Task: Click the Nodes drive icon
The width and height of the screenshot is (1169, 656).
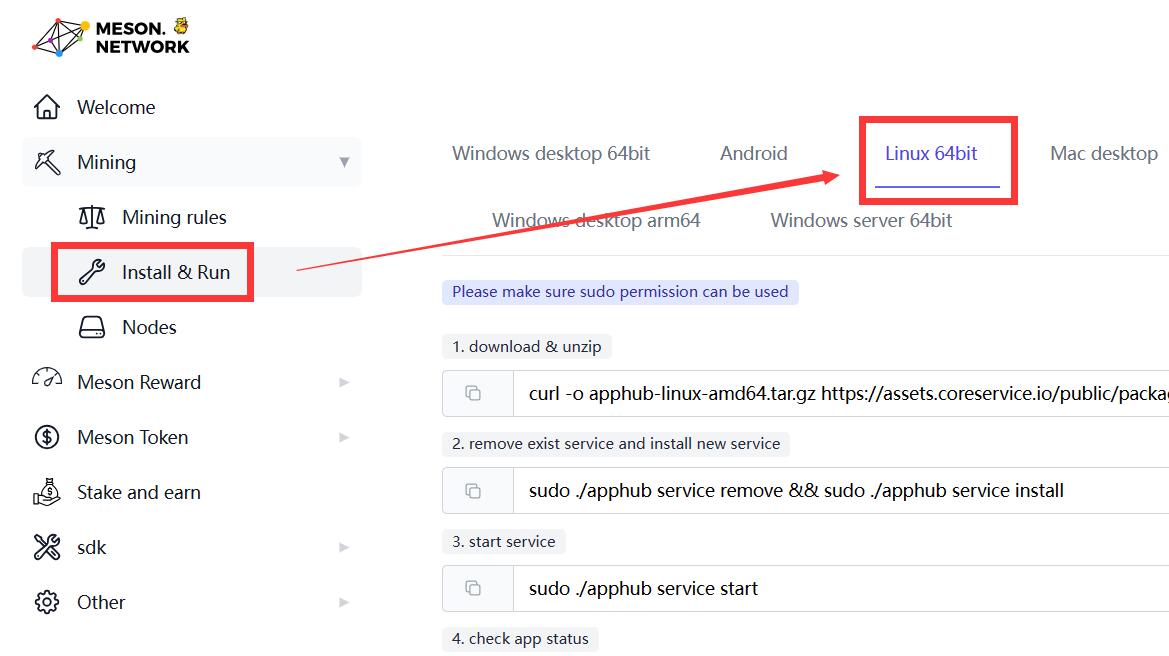Action: tap(92, 327)
